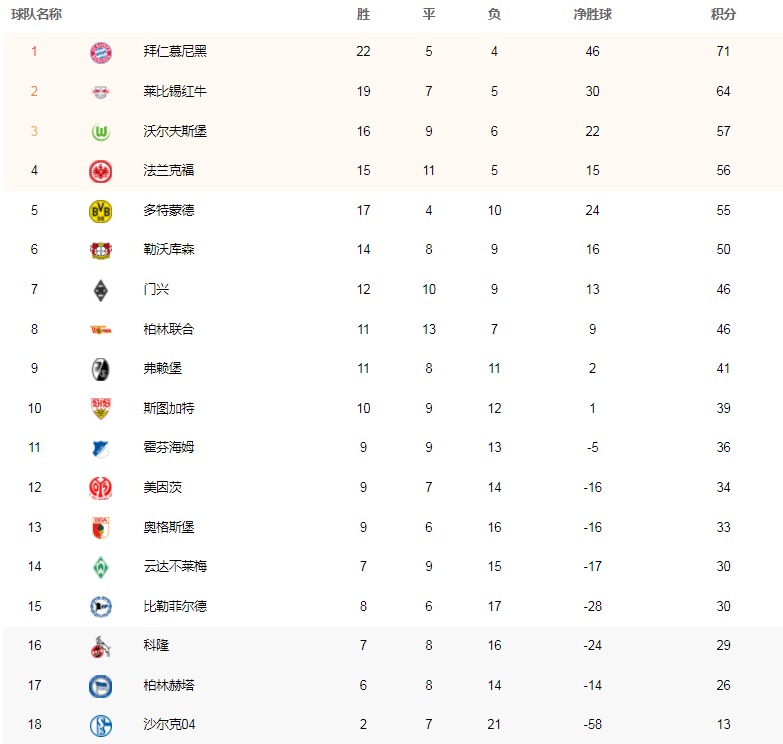Open team name 拜仁慕尼黑
The height and width of the screenshot is (744, 783).
click(x=175, y=51)
